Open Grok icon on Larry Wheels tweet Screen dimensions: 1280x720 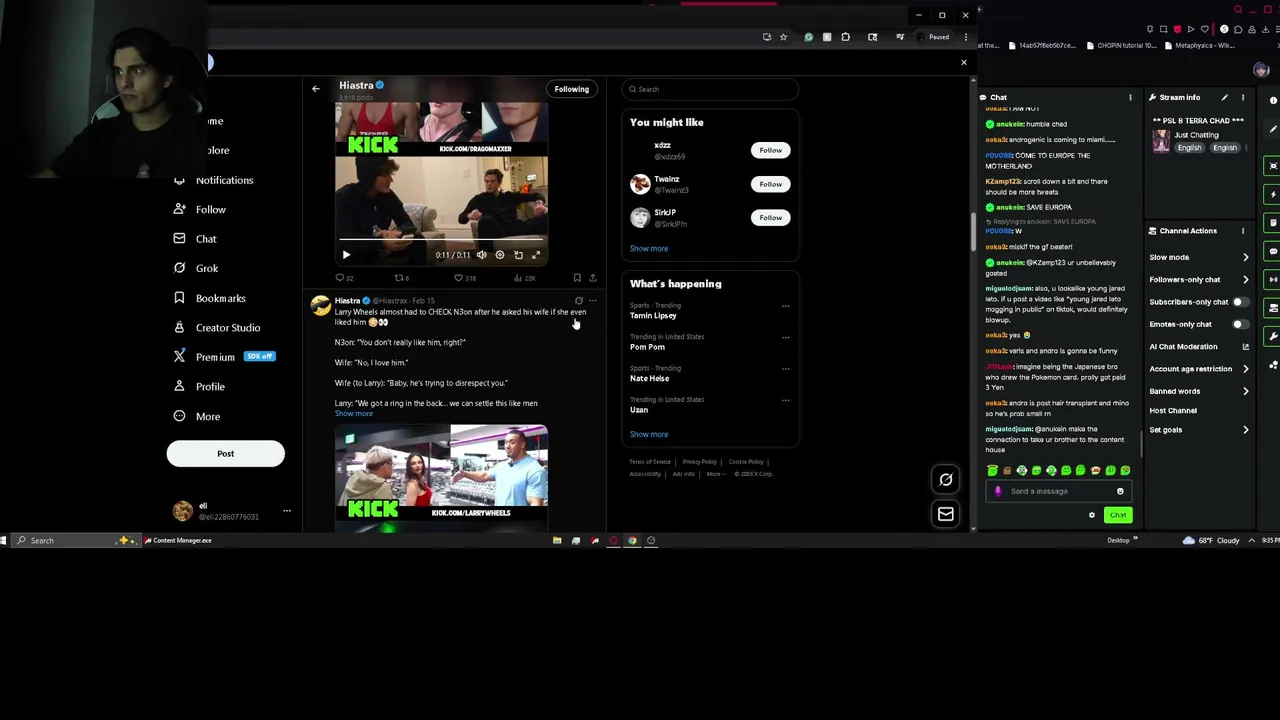tap(579, 301)
